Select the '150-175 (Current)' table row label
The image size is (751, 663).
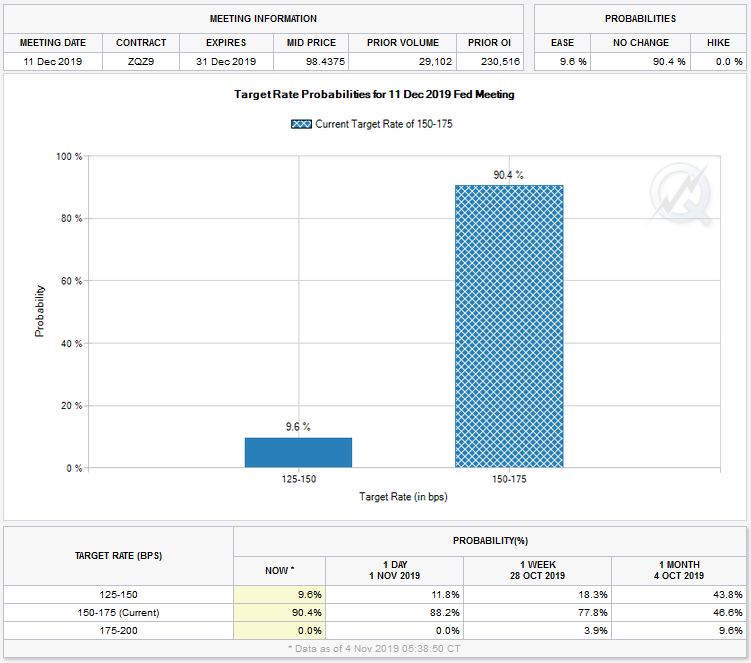[118, 612]
